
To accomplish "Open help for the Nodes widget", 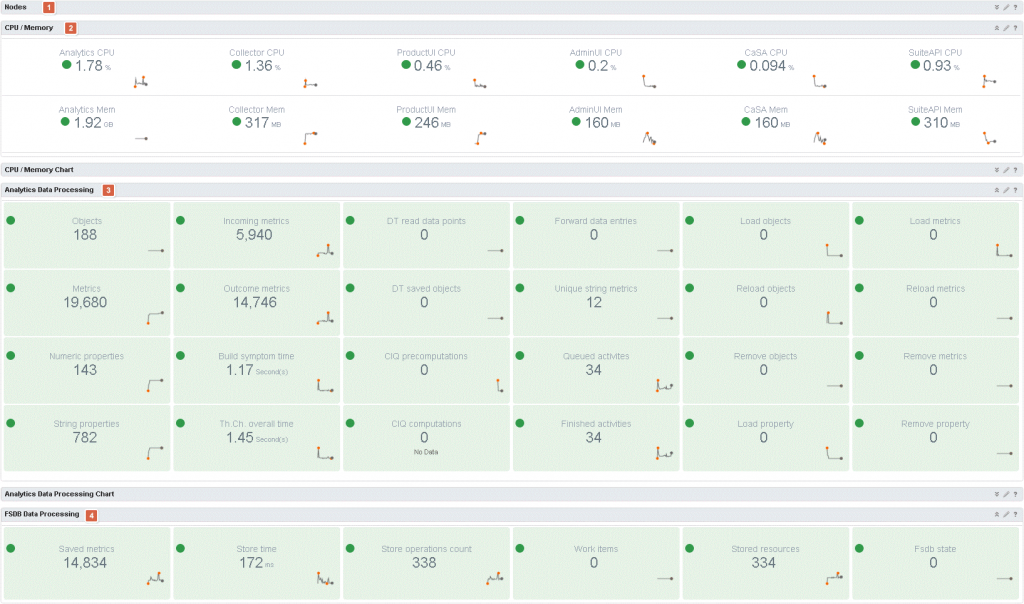I will (1016, 7).
